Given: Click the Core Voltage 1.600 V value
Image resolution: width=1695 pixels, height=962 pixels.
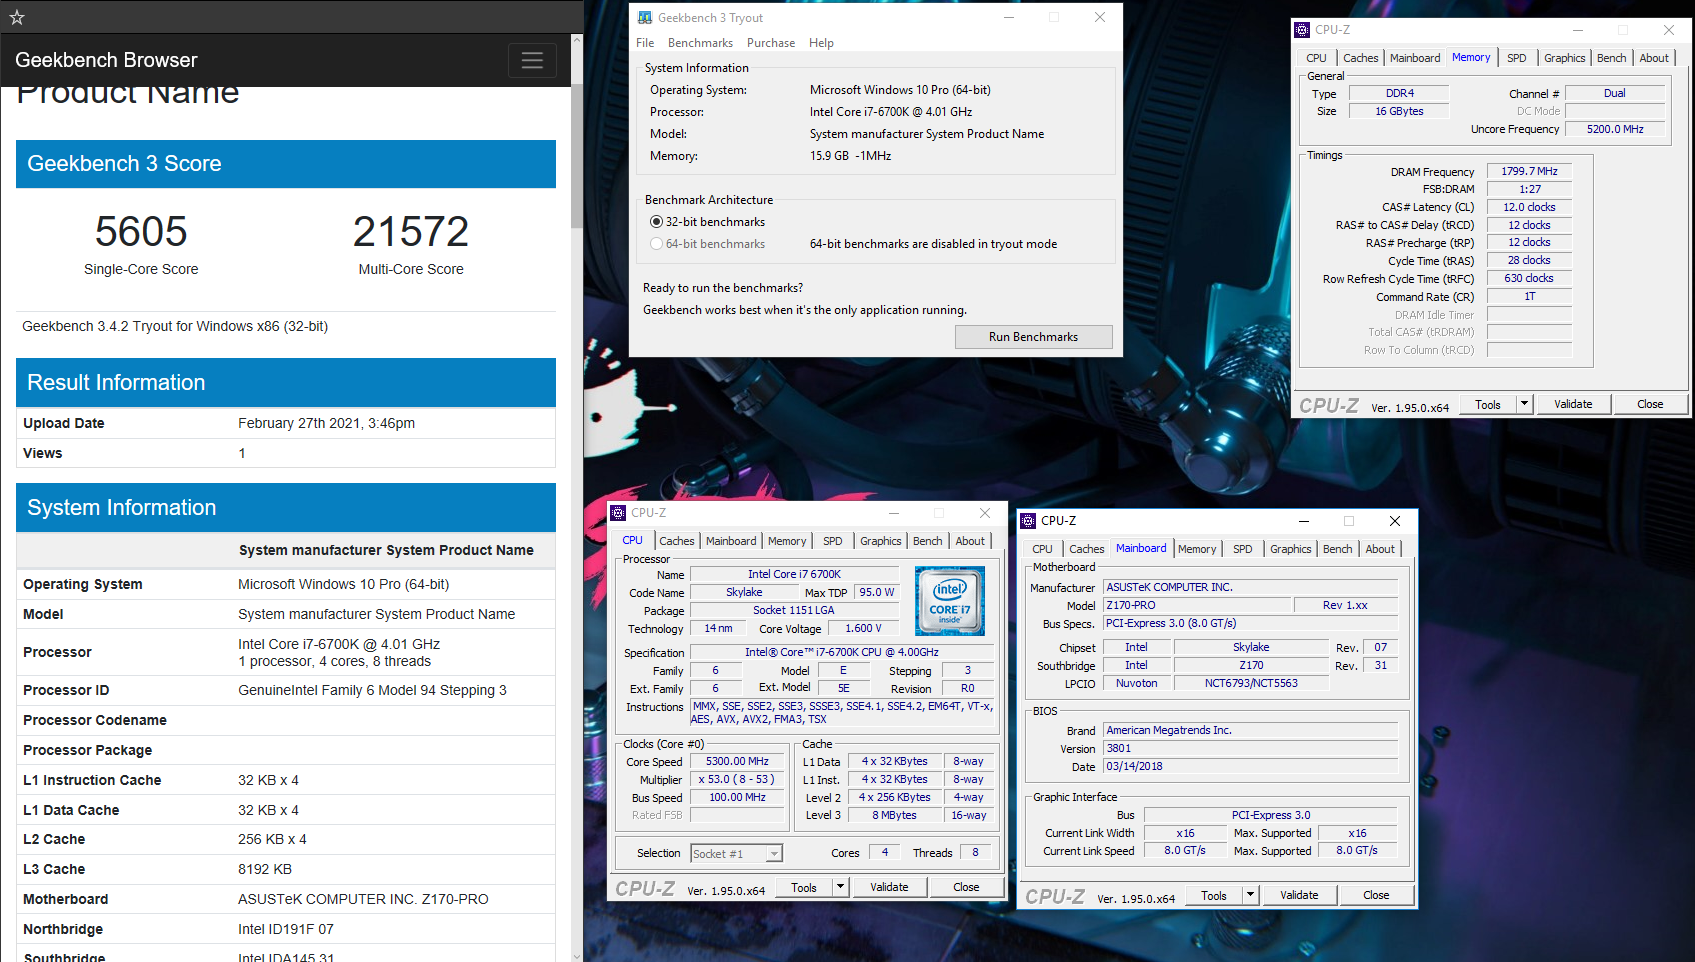Looking at the screenshot, I should click(x=863, y=628).
